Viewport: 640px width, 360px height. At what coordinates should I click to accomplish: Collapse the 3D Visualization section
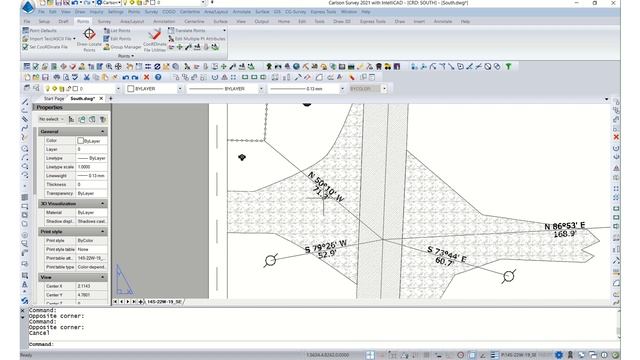tap(102, 204)
